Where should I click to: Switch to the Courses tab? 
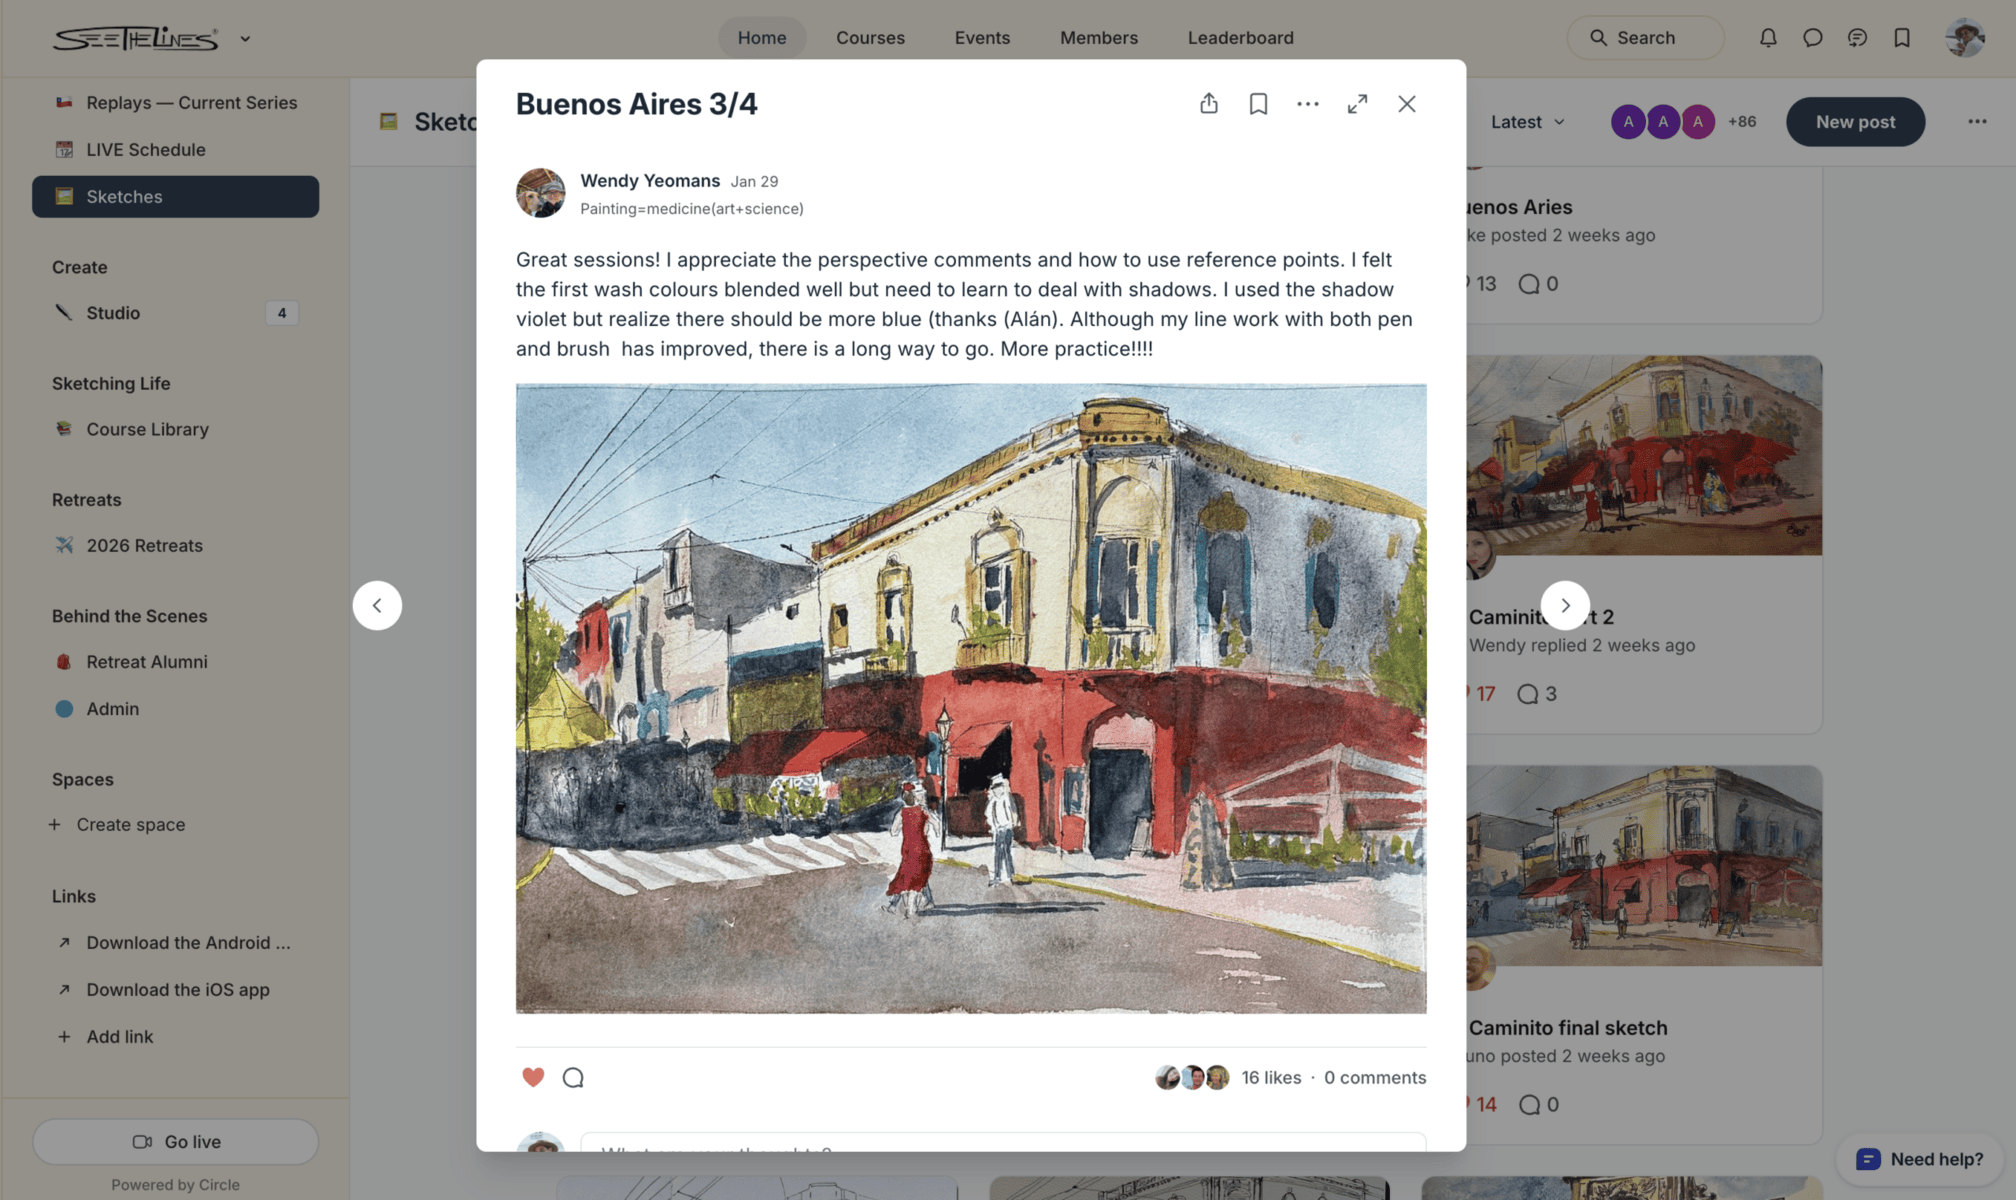coord(870,38)
